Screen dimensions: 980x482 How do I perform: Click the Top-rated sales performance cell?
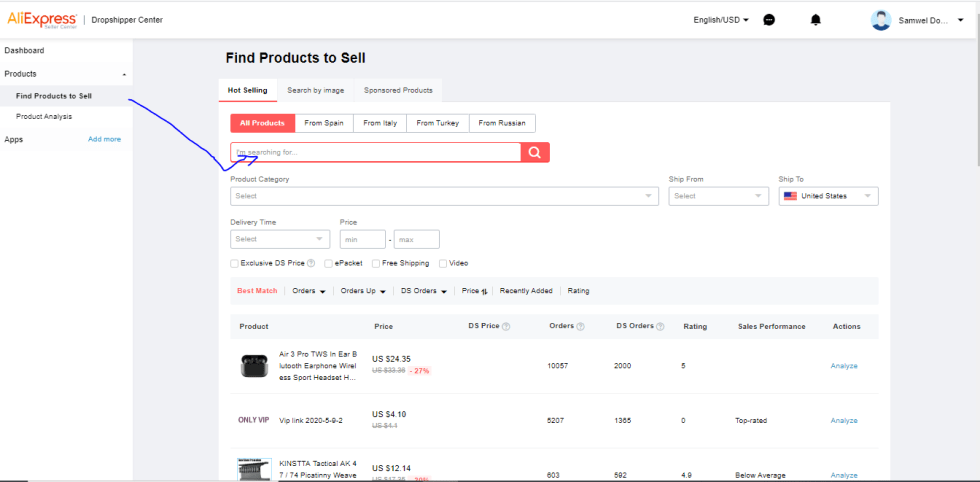click(751, 421)
